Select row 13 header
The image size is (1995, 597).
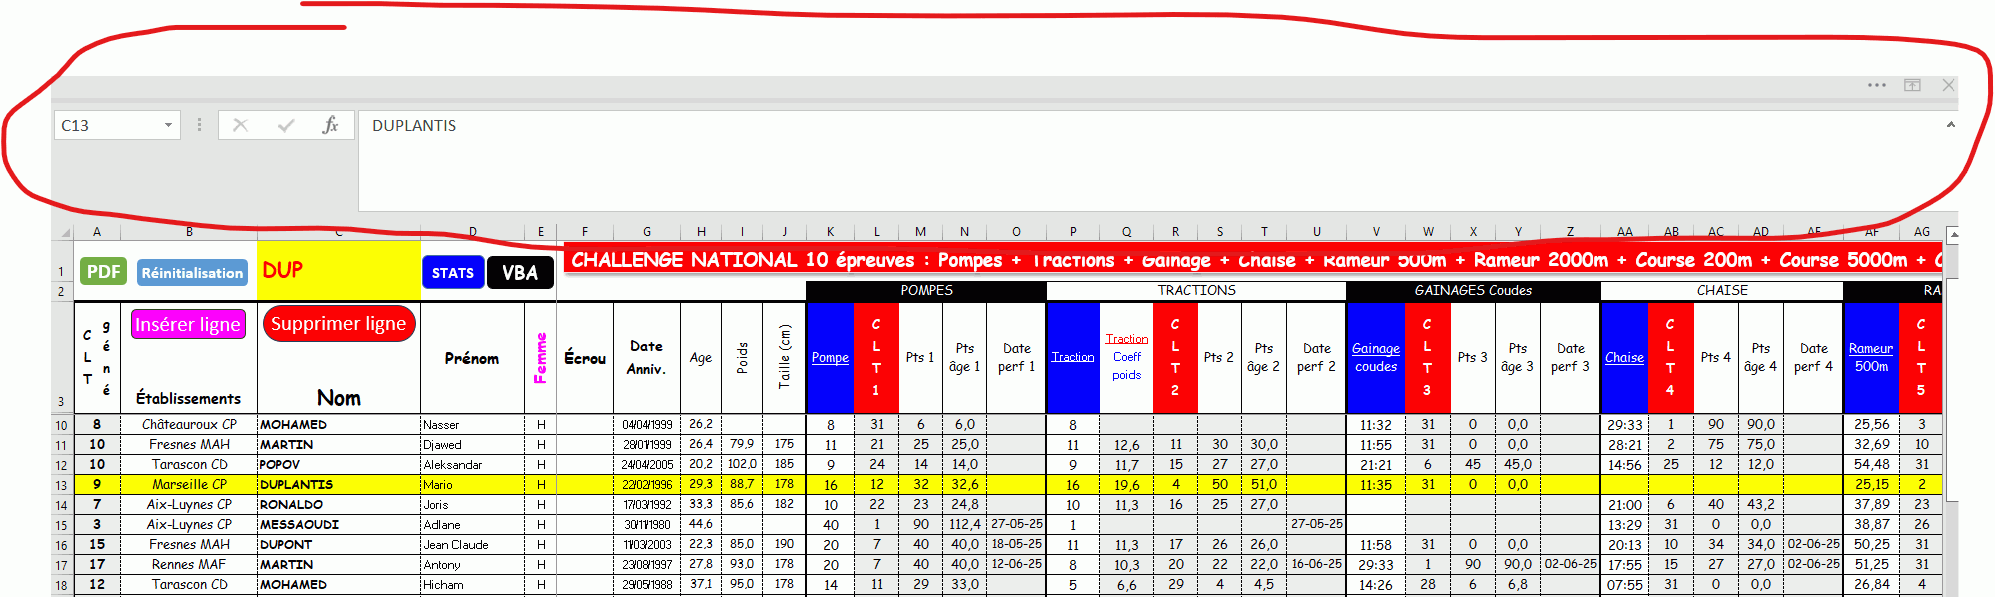(x=61, y=485)
